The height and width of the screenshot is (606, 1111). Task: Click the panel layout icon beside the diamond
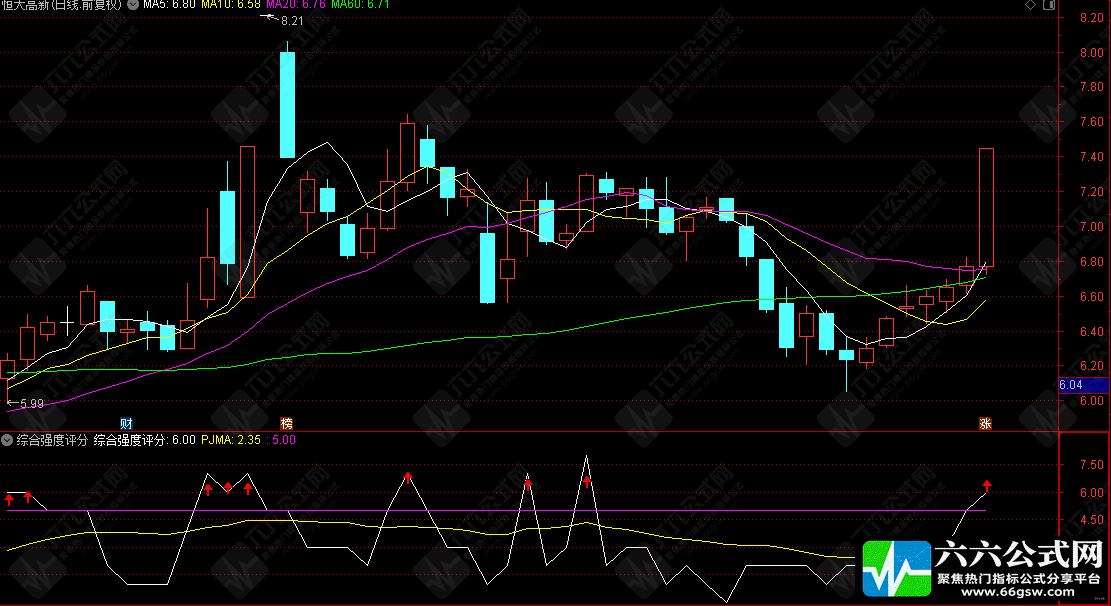(1049, 5)
